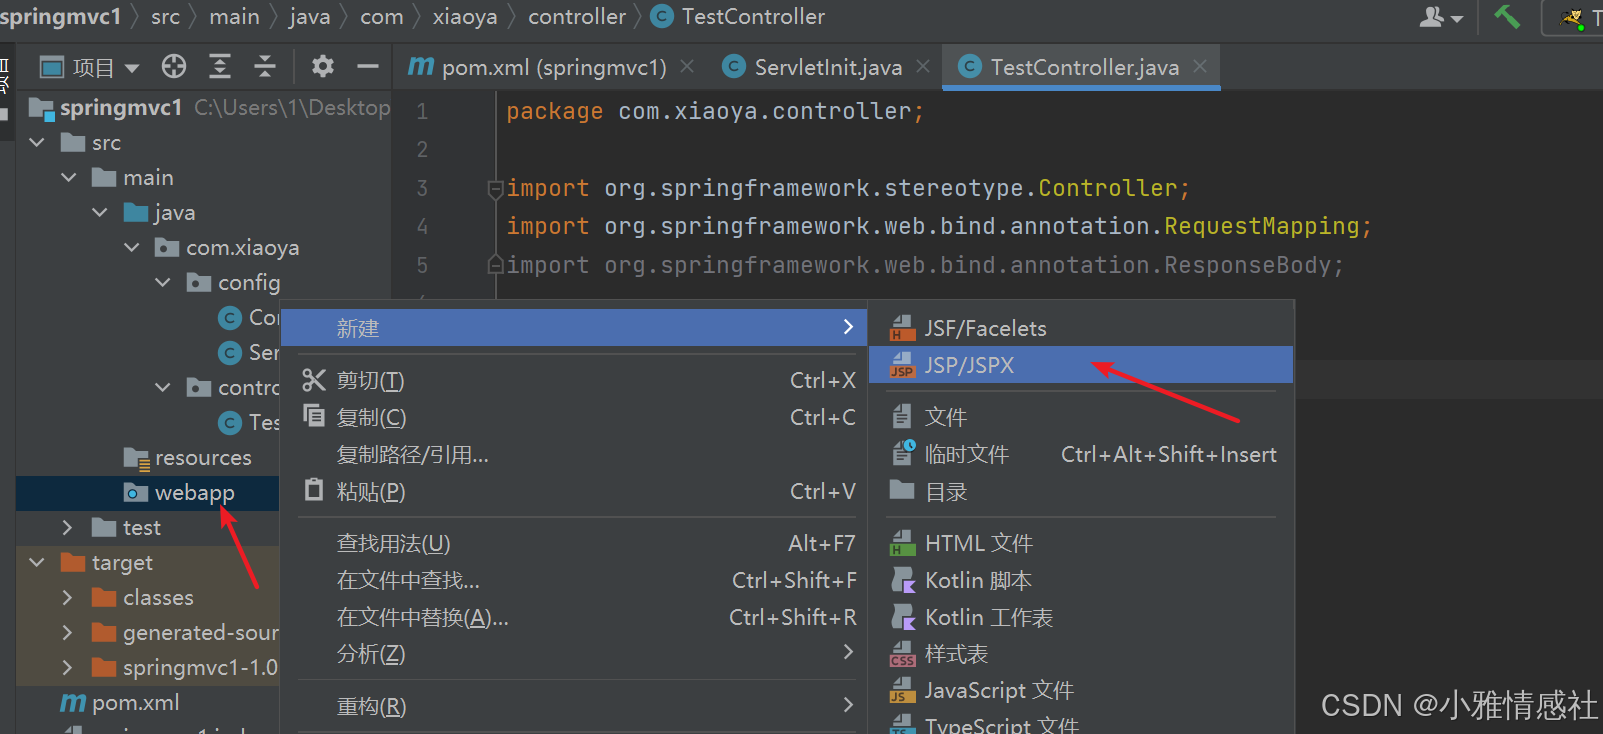Create new JSF/Facelets file

[1081, 329]
